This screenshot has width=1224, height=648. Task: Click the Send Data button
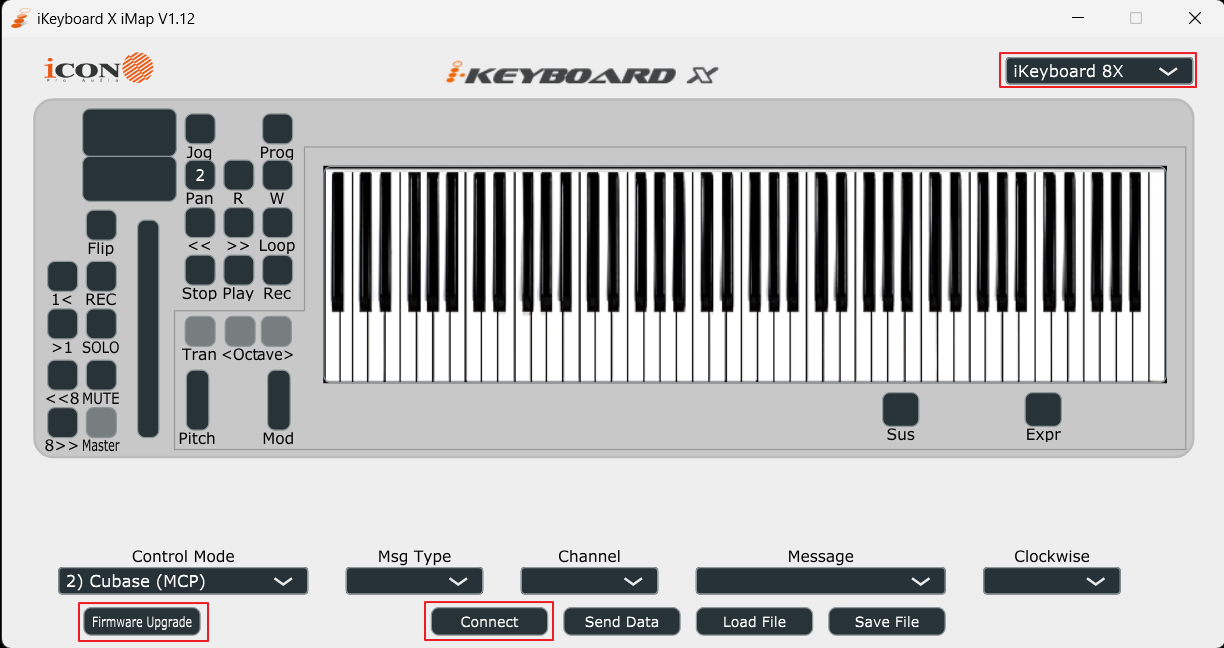coord(622,622)
